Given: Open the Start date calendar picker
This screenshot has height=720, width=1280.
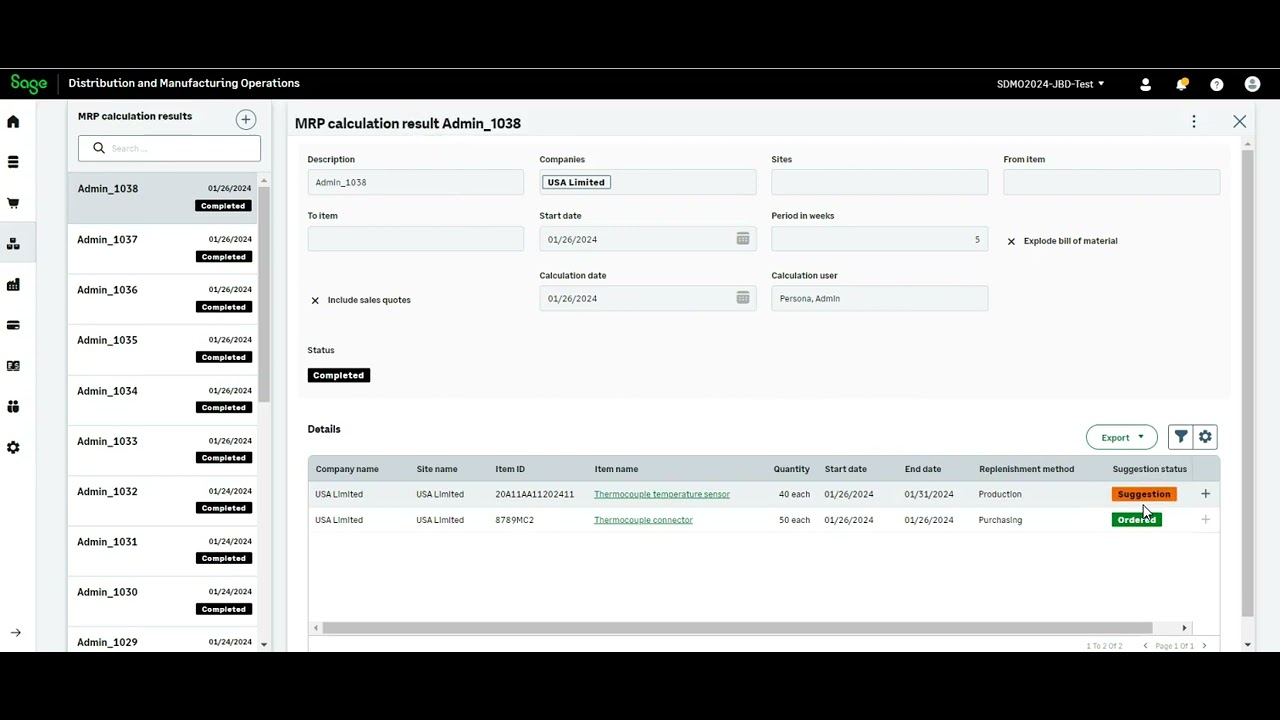Looking at the screenshot, I should click(x=743, y=239).
